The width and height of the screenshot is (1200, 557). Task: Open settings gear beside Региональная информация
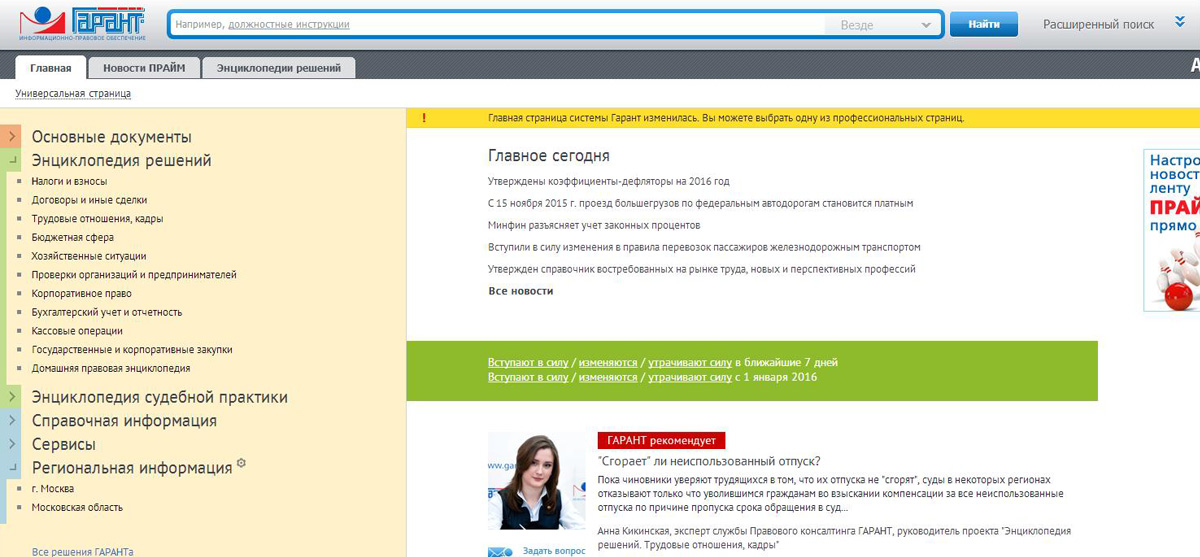click(241, 464)
